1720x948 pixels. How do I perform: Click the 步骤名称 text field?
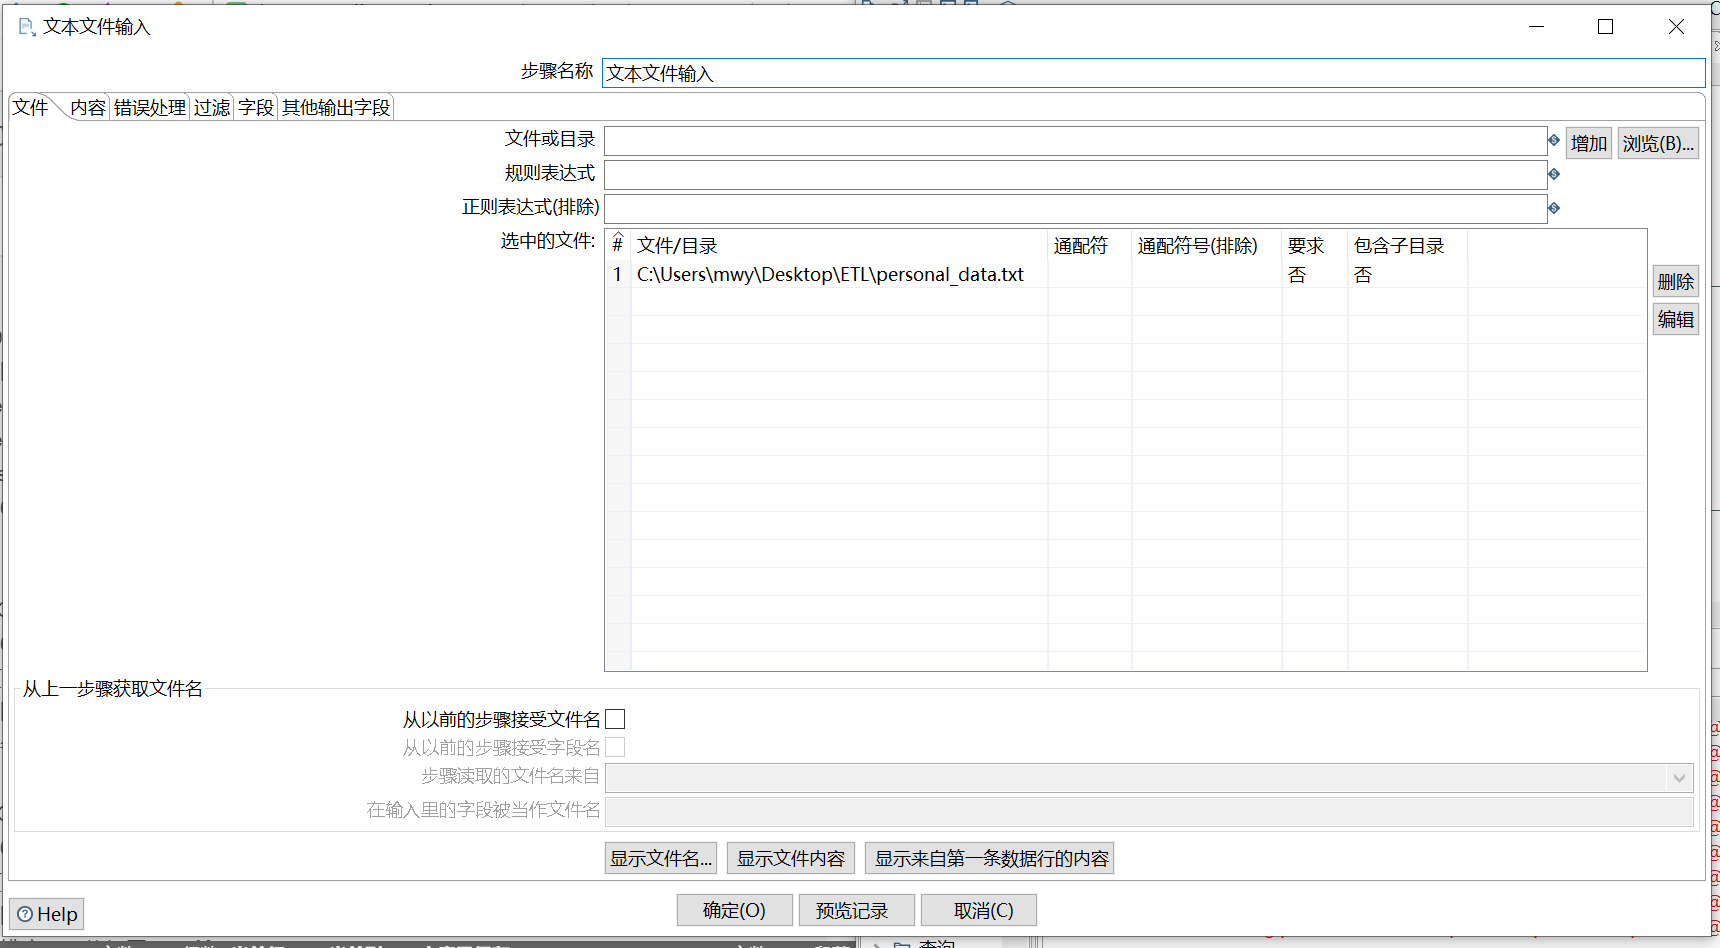tap(1153, 73)
